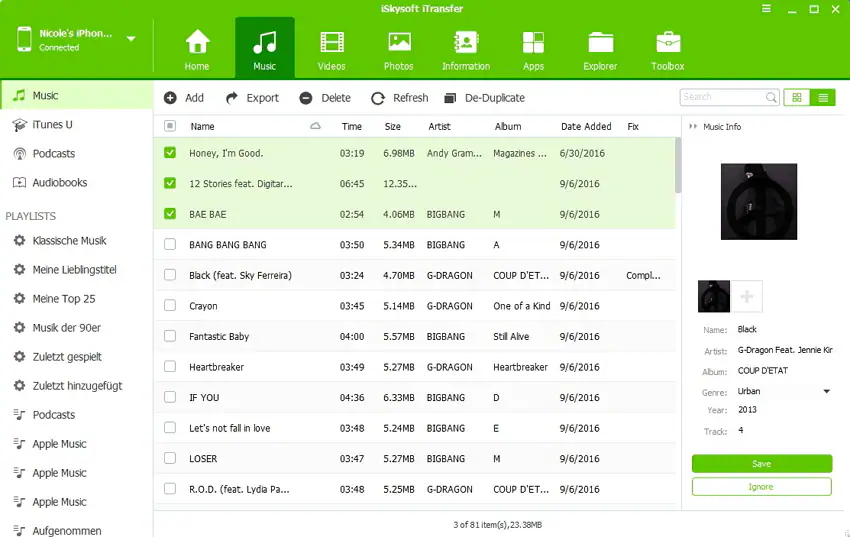Sort by the Date Added column header
Screen dimensions: 850x537
[x=586, y=126]
